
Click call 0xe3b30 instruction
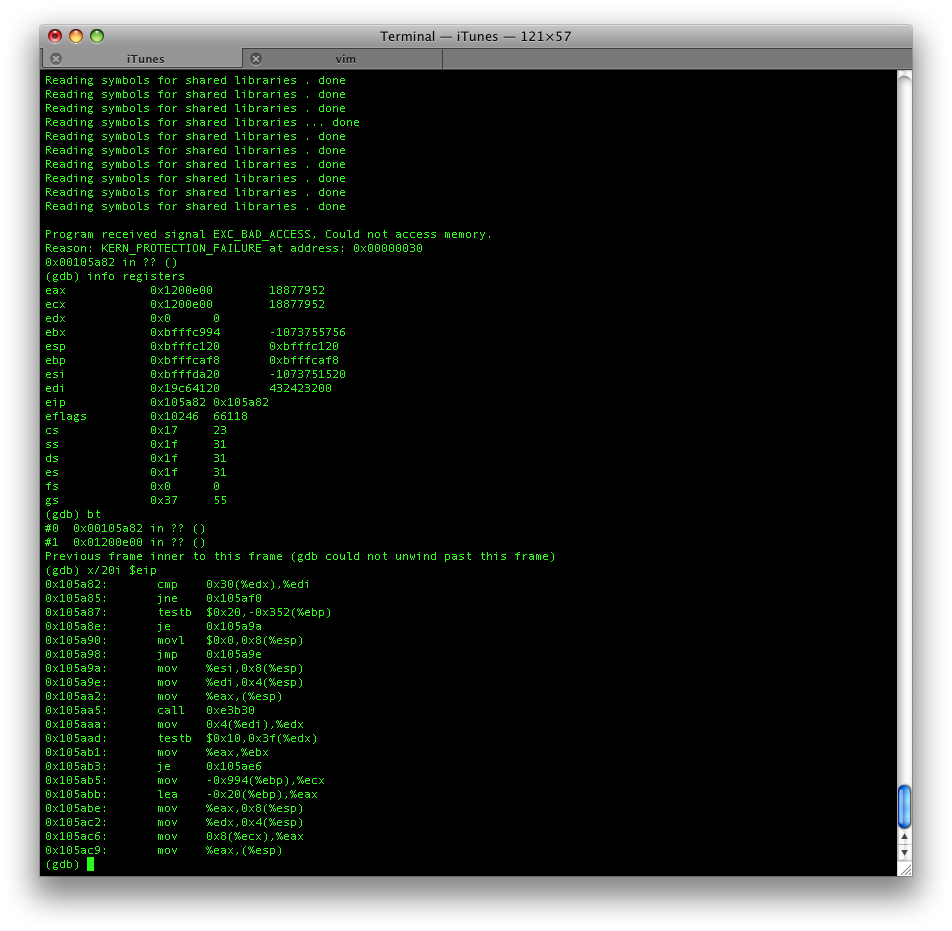click(206, 711)
